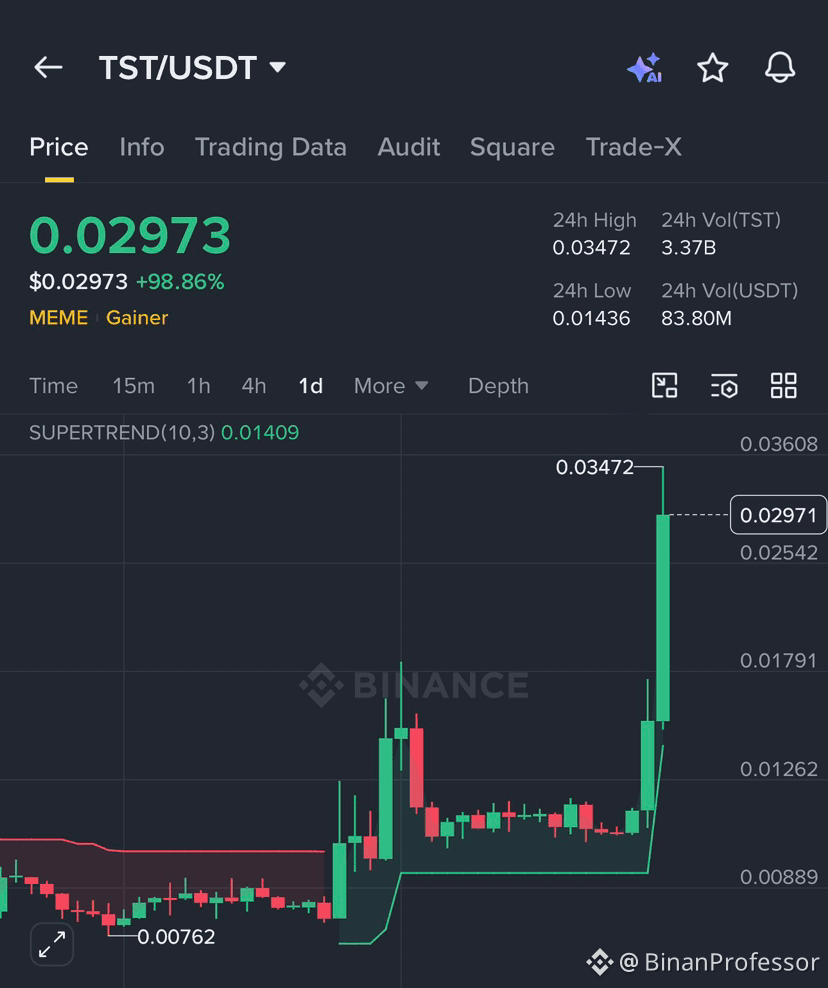Image resolution: width=828 pixels, height=988 pixels.
Task: Expand the More intervals dropdown
Action: [391, 386]
